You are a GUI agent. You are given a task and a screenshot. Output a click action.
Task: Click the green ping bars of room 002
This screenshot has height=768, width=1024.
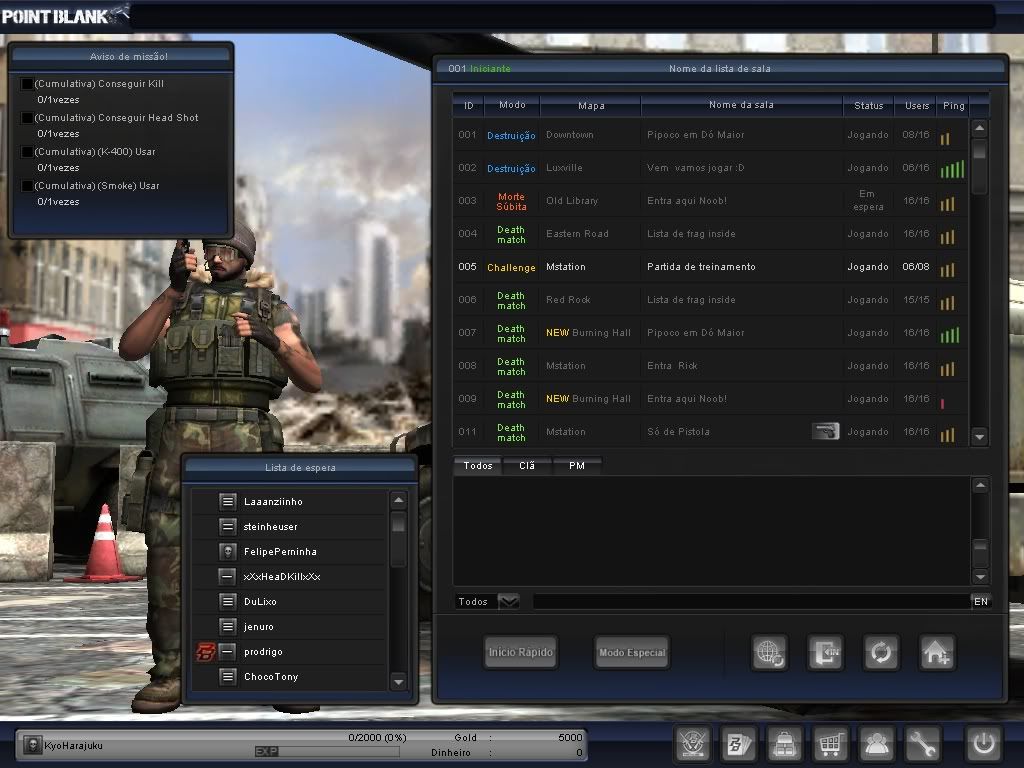pos(952,169)
